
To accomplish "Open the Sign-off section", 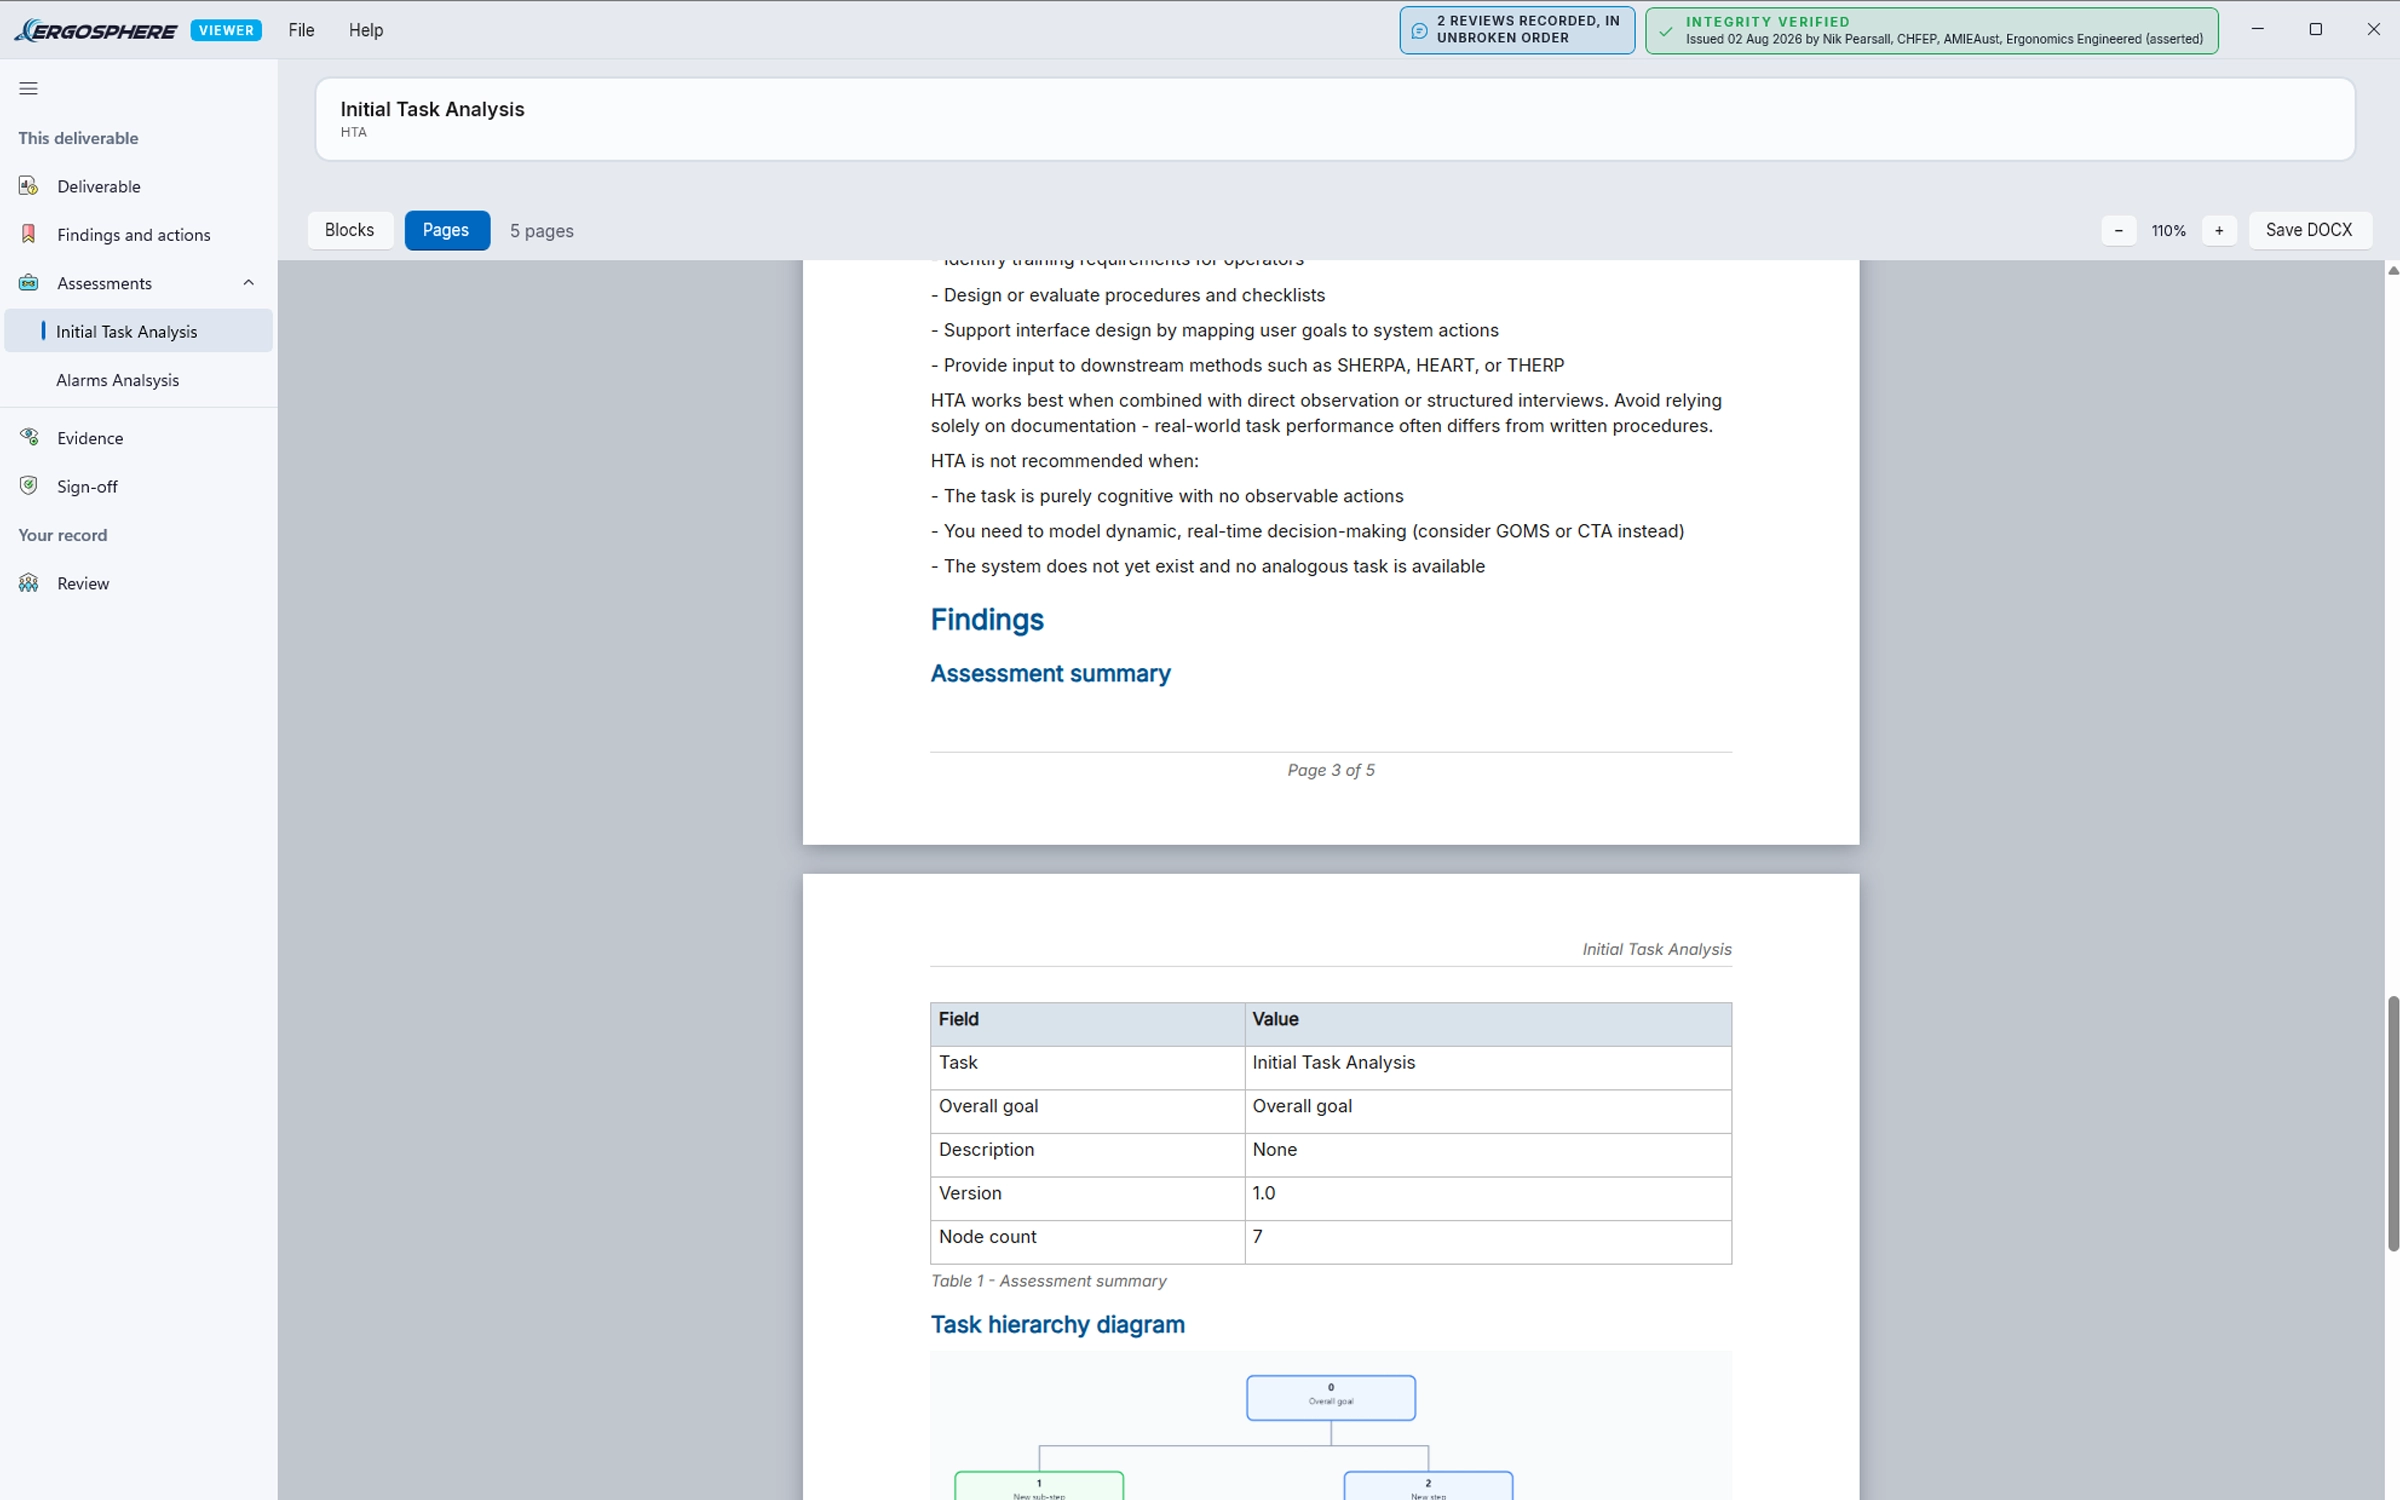I will 138,486.
